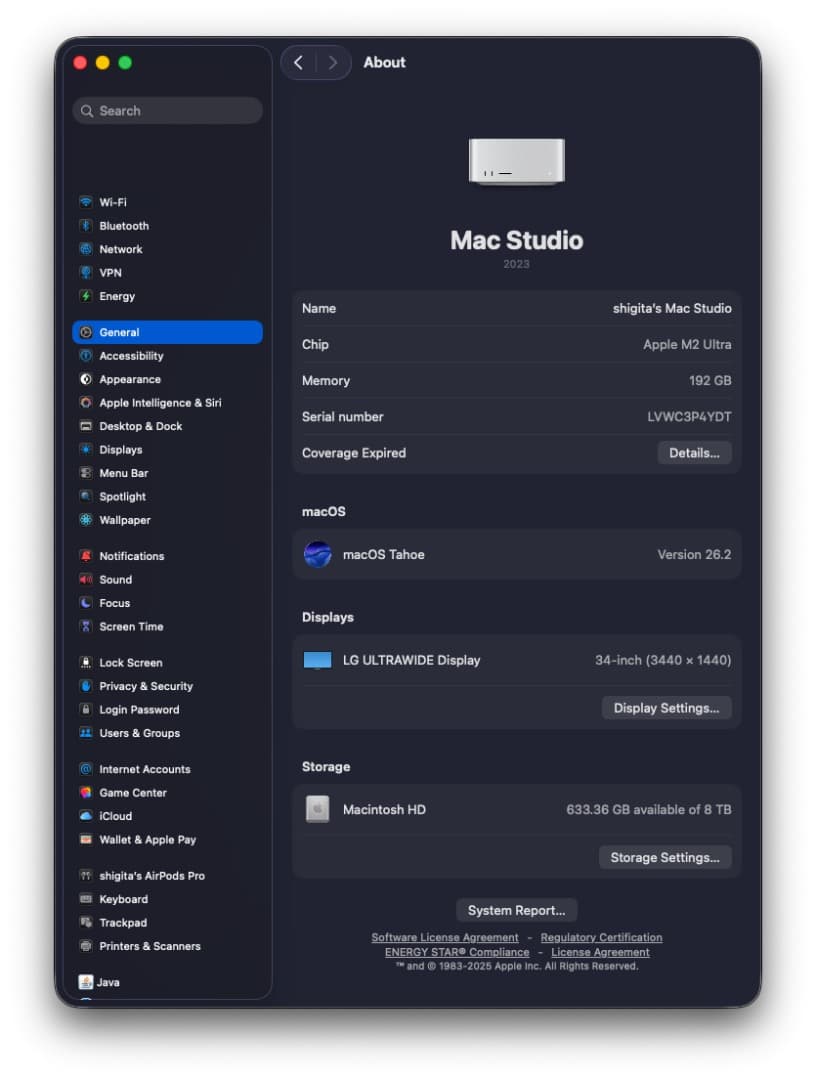Open the Displays pane in sidebar

point(120,450)
